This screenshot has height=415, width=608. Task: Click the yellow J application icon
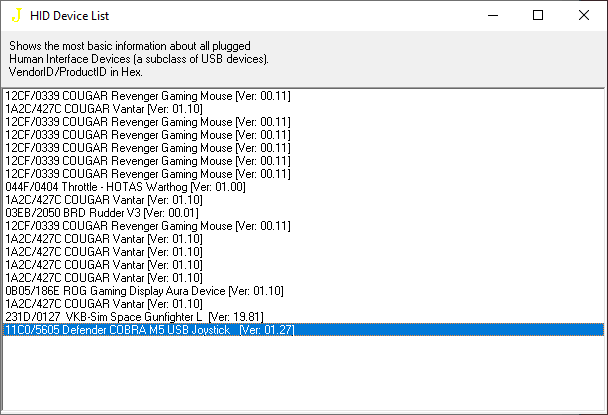[x=16, y=16]
